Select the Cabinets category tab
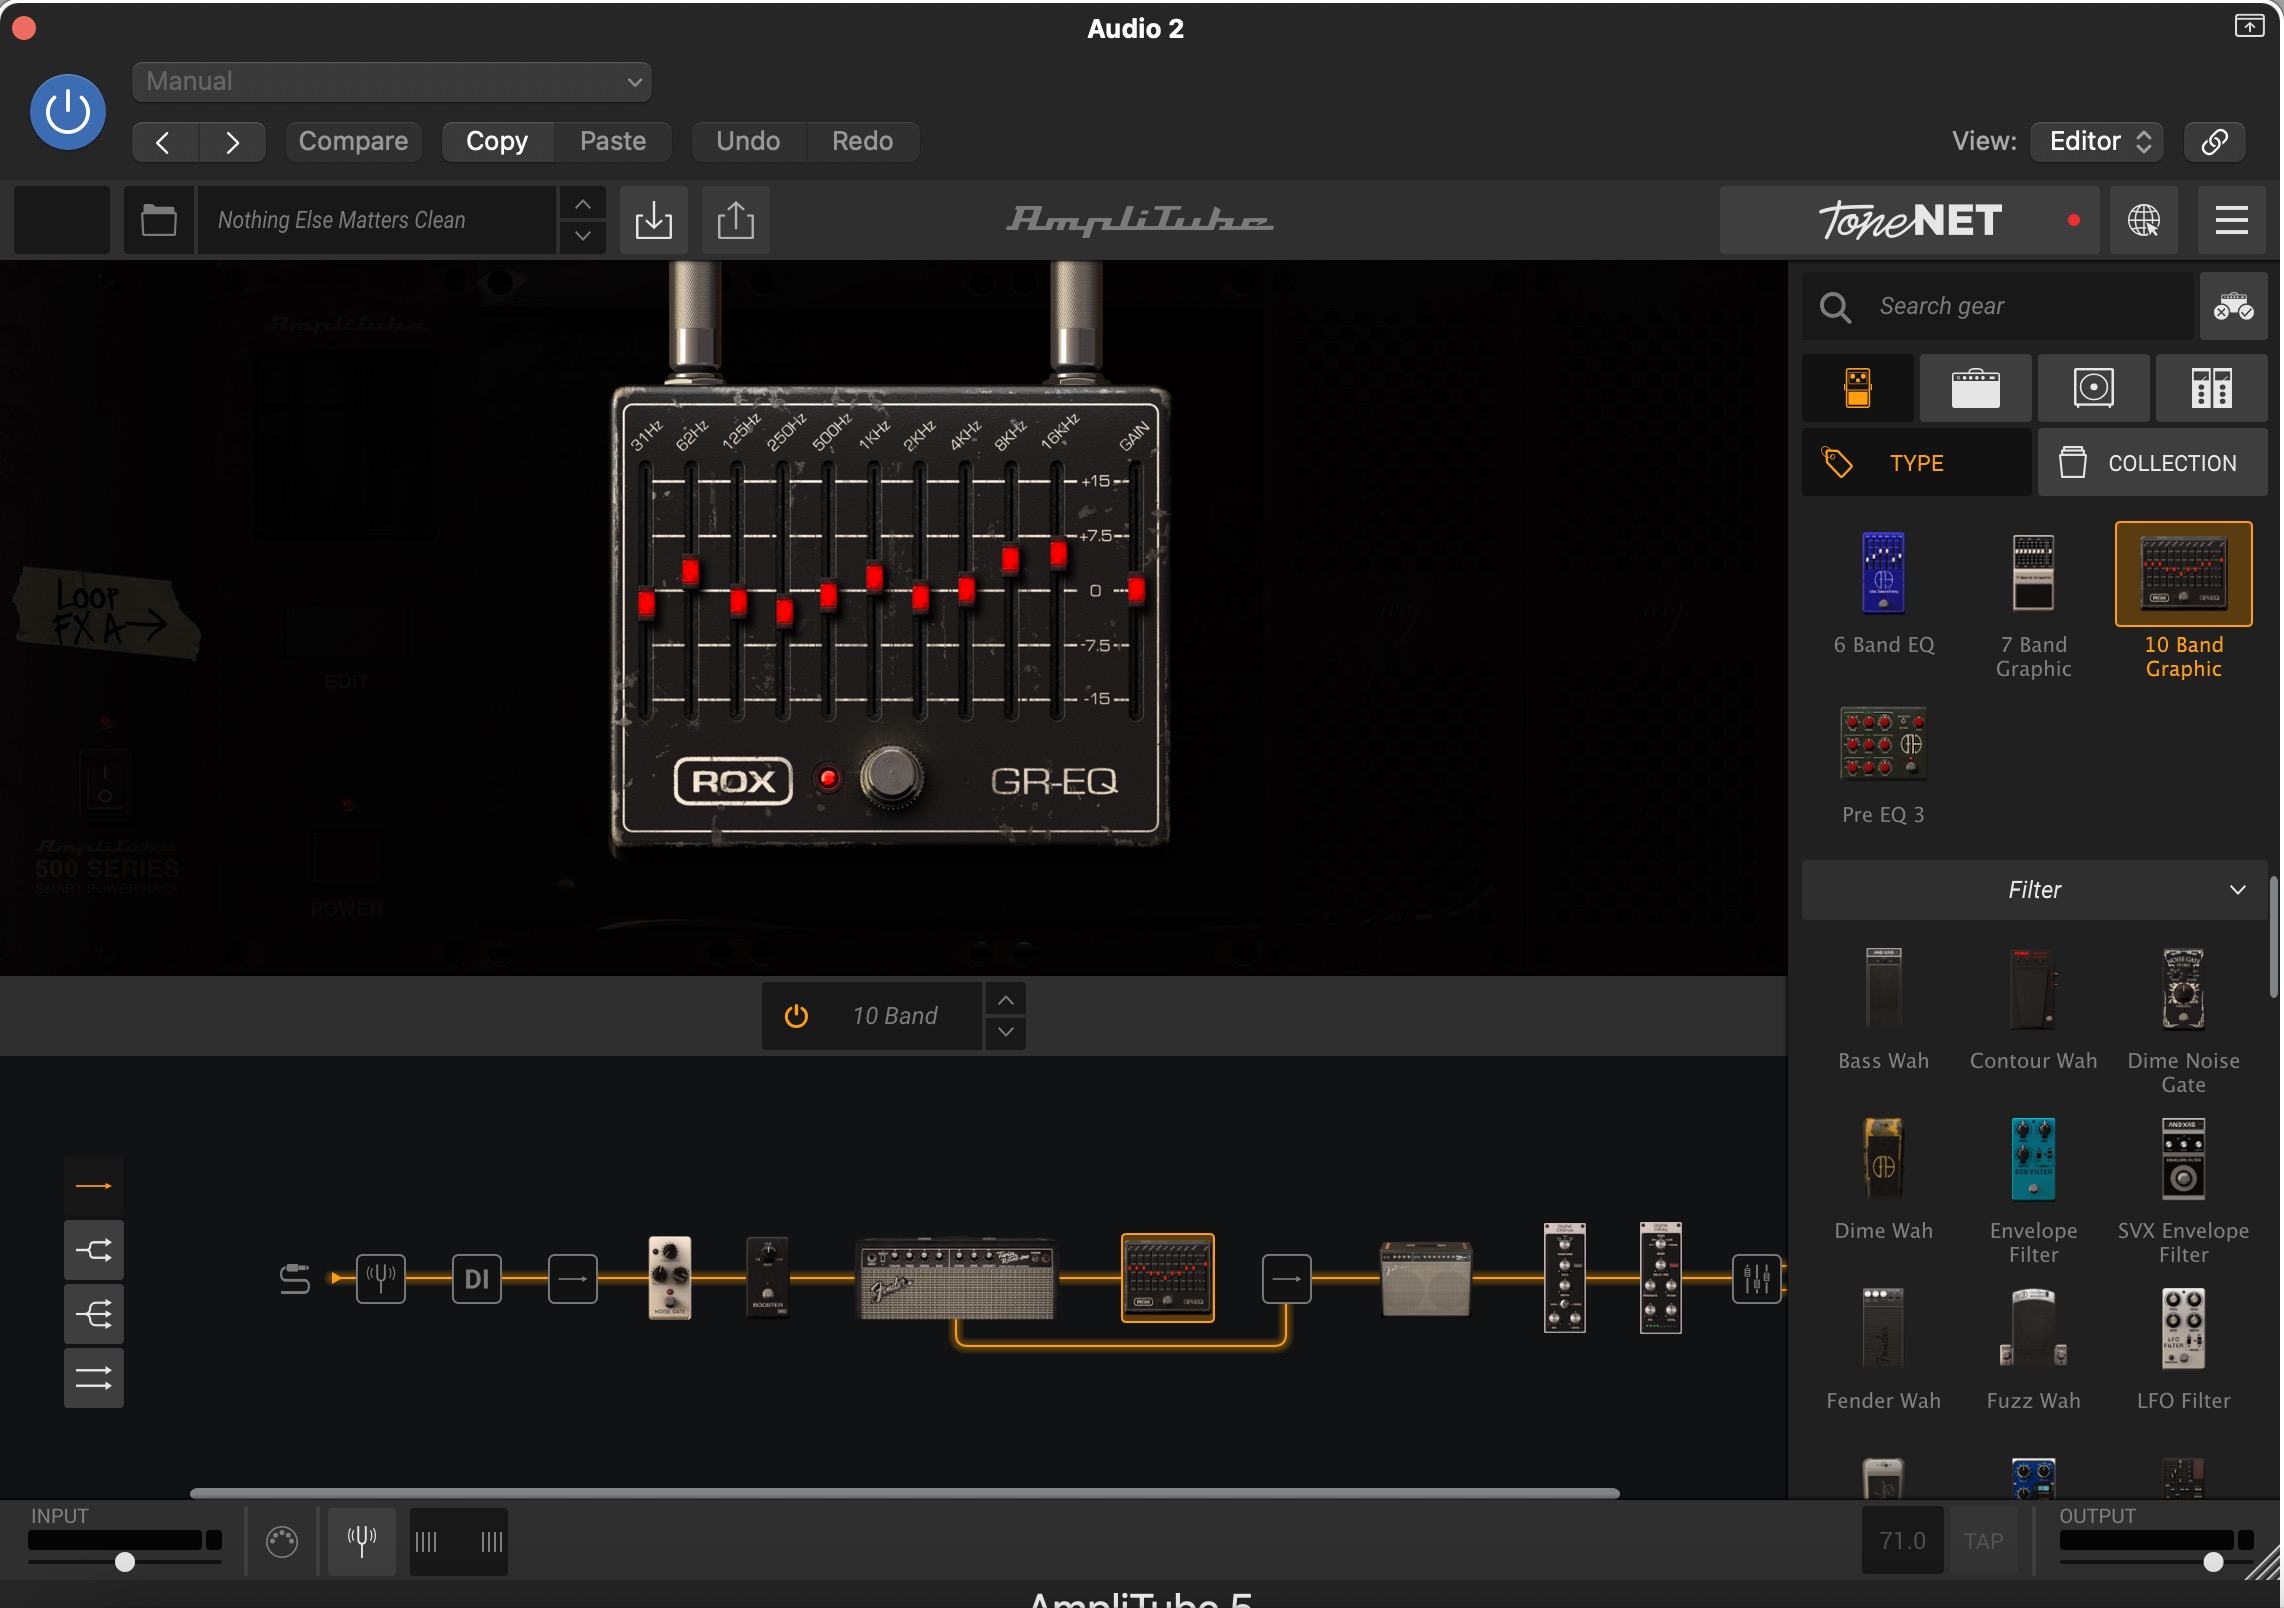The width and height of the screenshot is (2284, 1608). (x=2093, y=388)
